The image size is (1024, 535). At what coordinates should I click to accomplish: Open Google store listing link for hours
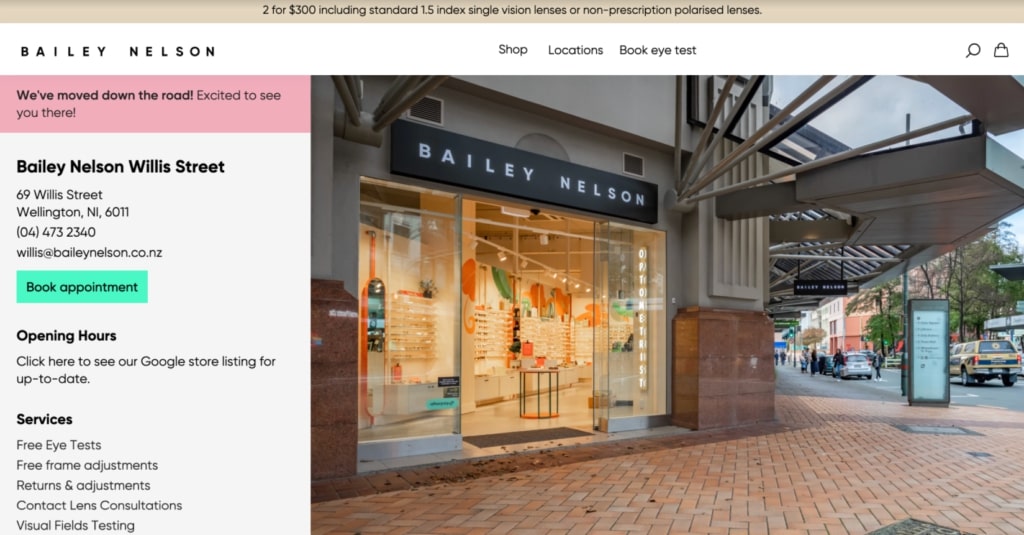click(146, 370)
